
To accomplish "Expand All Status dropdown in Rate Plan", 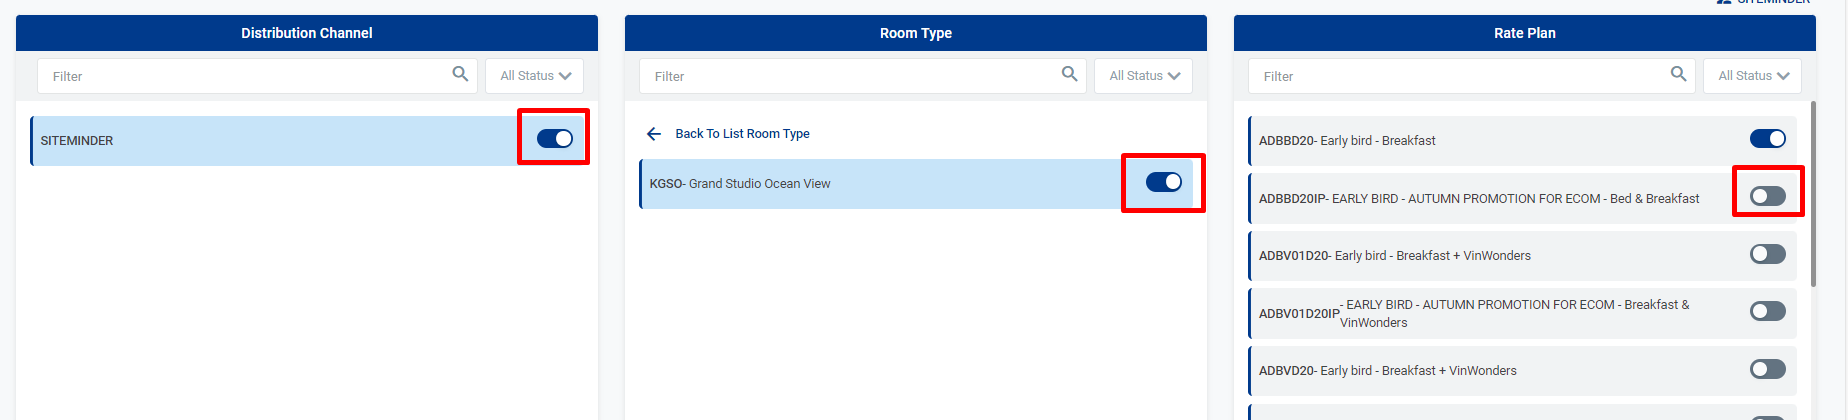I will pos(1753,76).
